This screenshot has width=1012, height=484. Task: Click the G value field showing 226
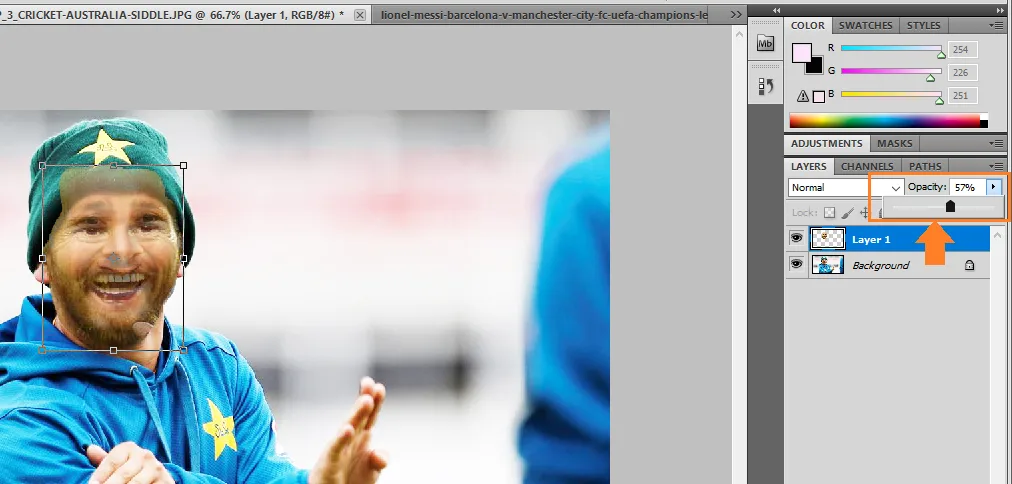coord(962,72)
